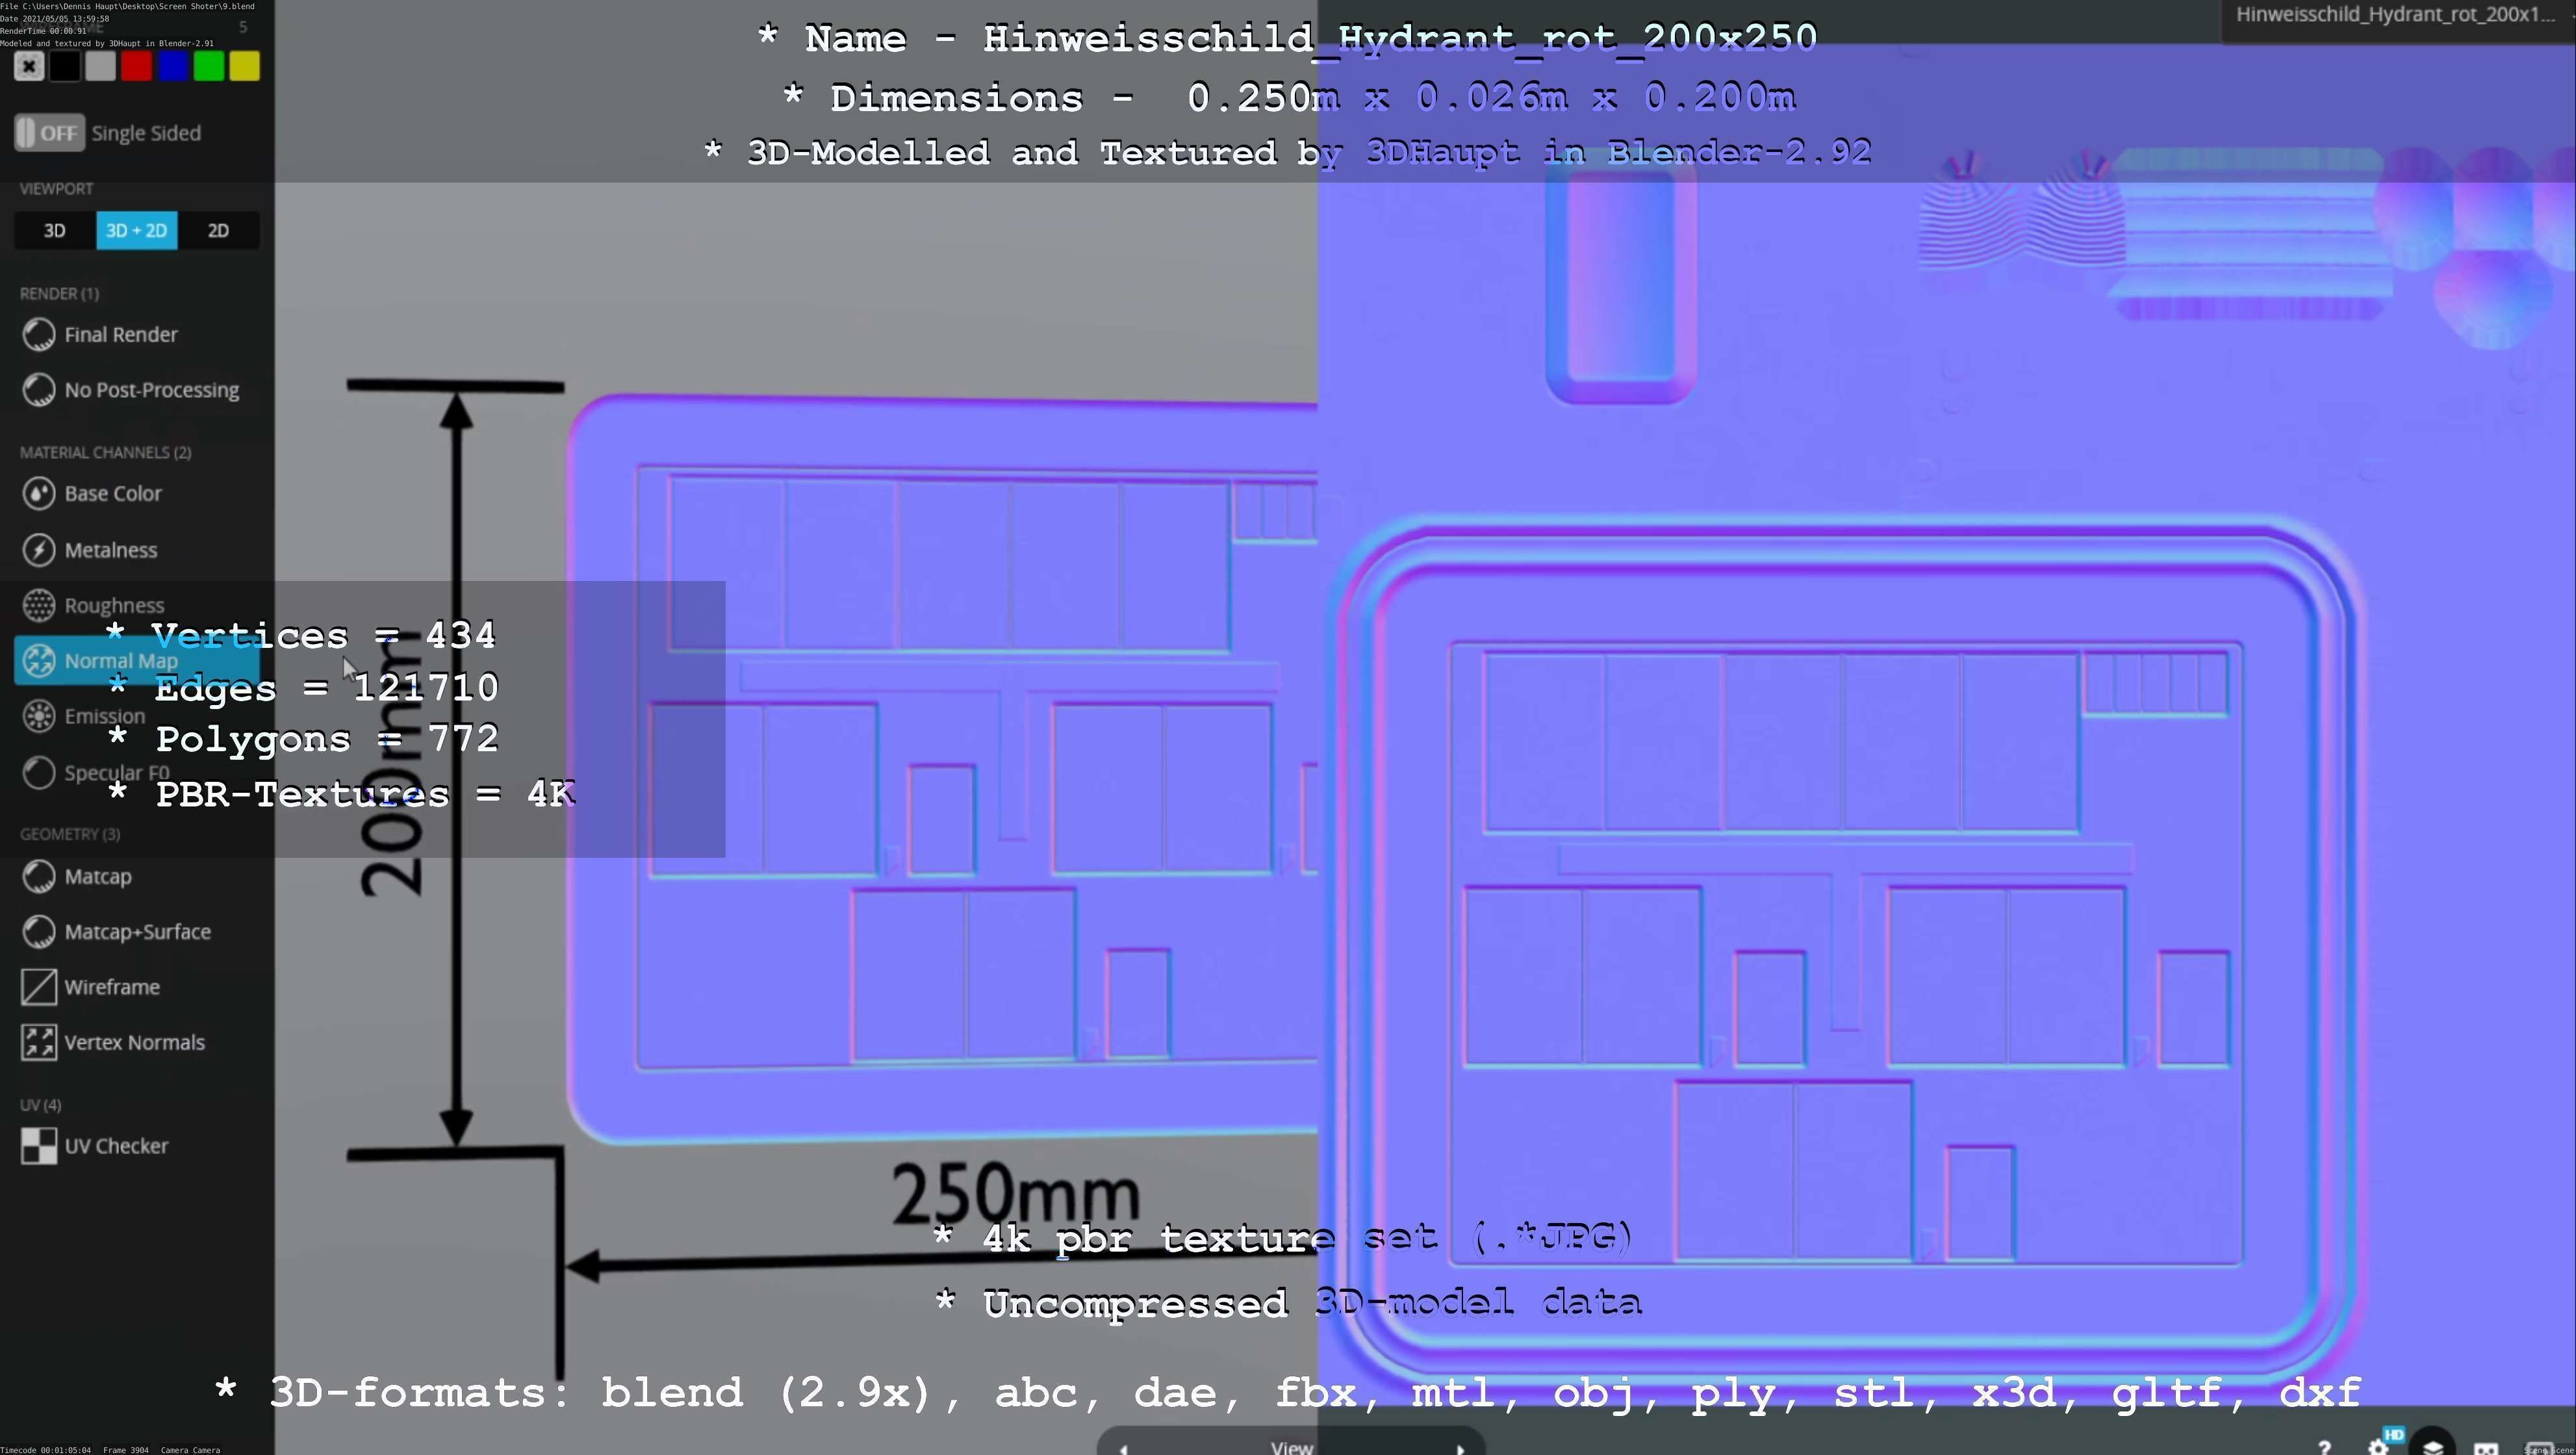2576x1455 pixels.
Task: Choose No Post-Processing render option
Action: point(130,390)
